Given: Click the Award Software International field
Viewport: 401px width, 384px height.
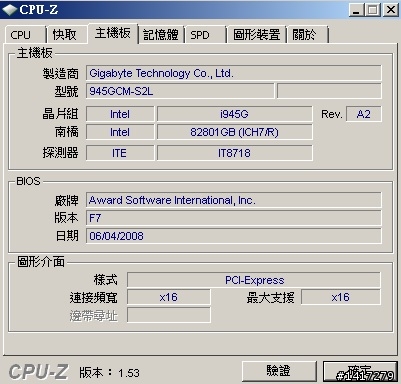Looking at the screenshot, I should tap(234, 200).
